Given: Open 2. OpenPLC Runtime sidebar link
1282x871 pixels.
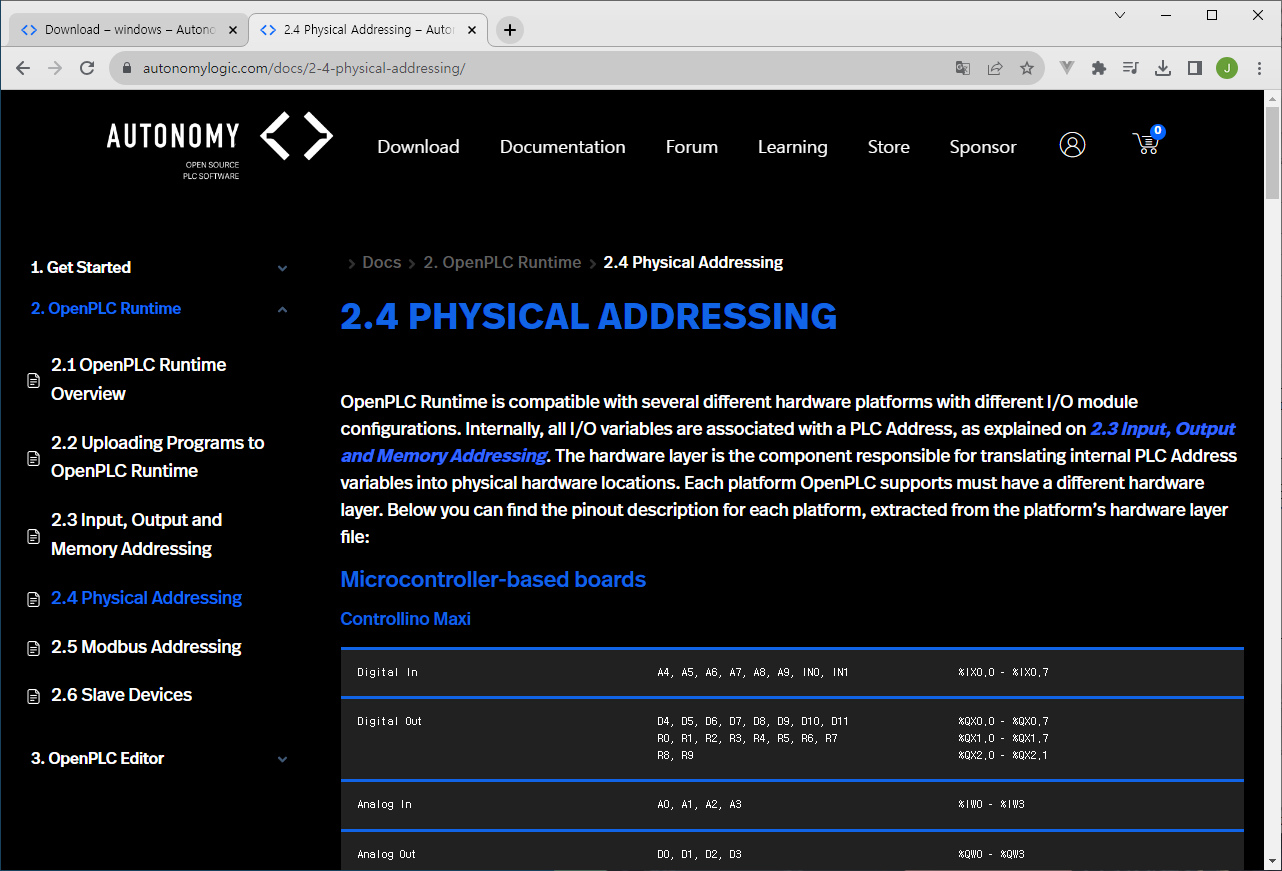Looking at the screenshot, I should tap(106, 308).
